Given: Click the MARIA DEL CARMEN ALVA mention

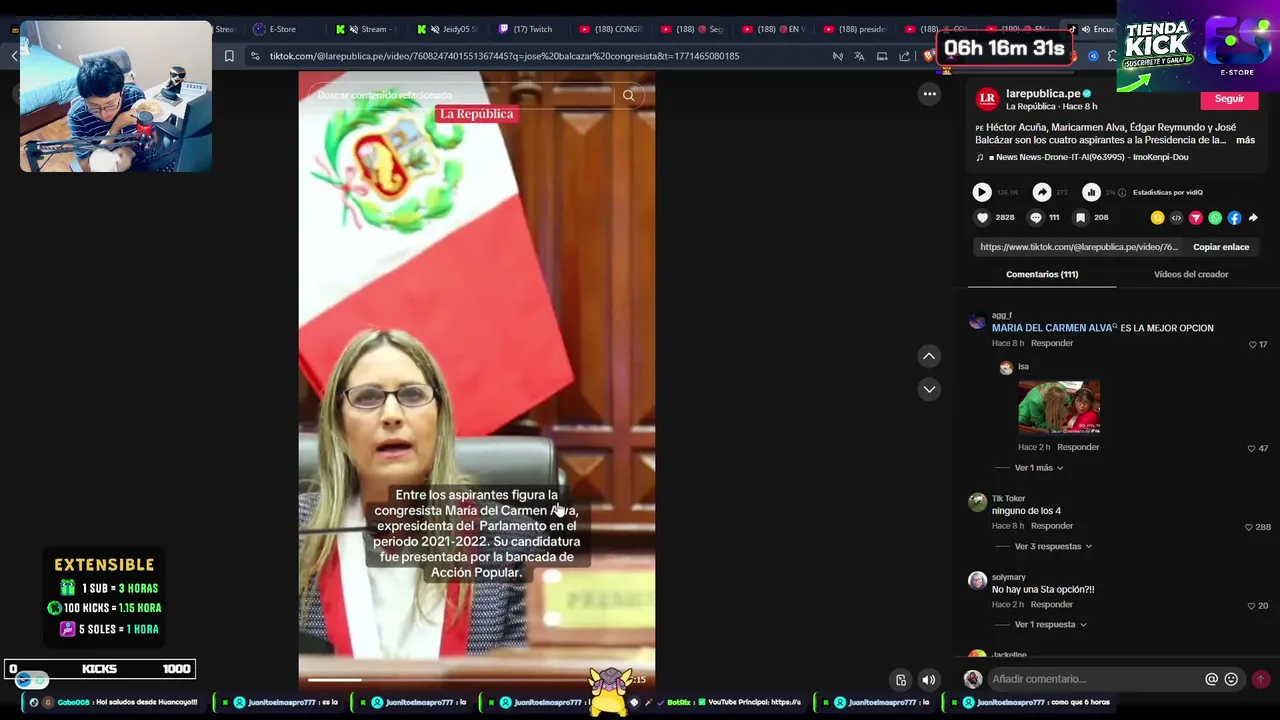Looking at the screenshot, I should (x=1052, y=328).
